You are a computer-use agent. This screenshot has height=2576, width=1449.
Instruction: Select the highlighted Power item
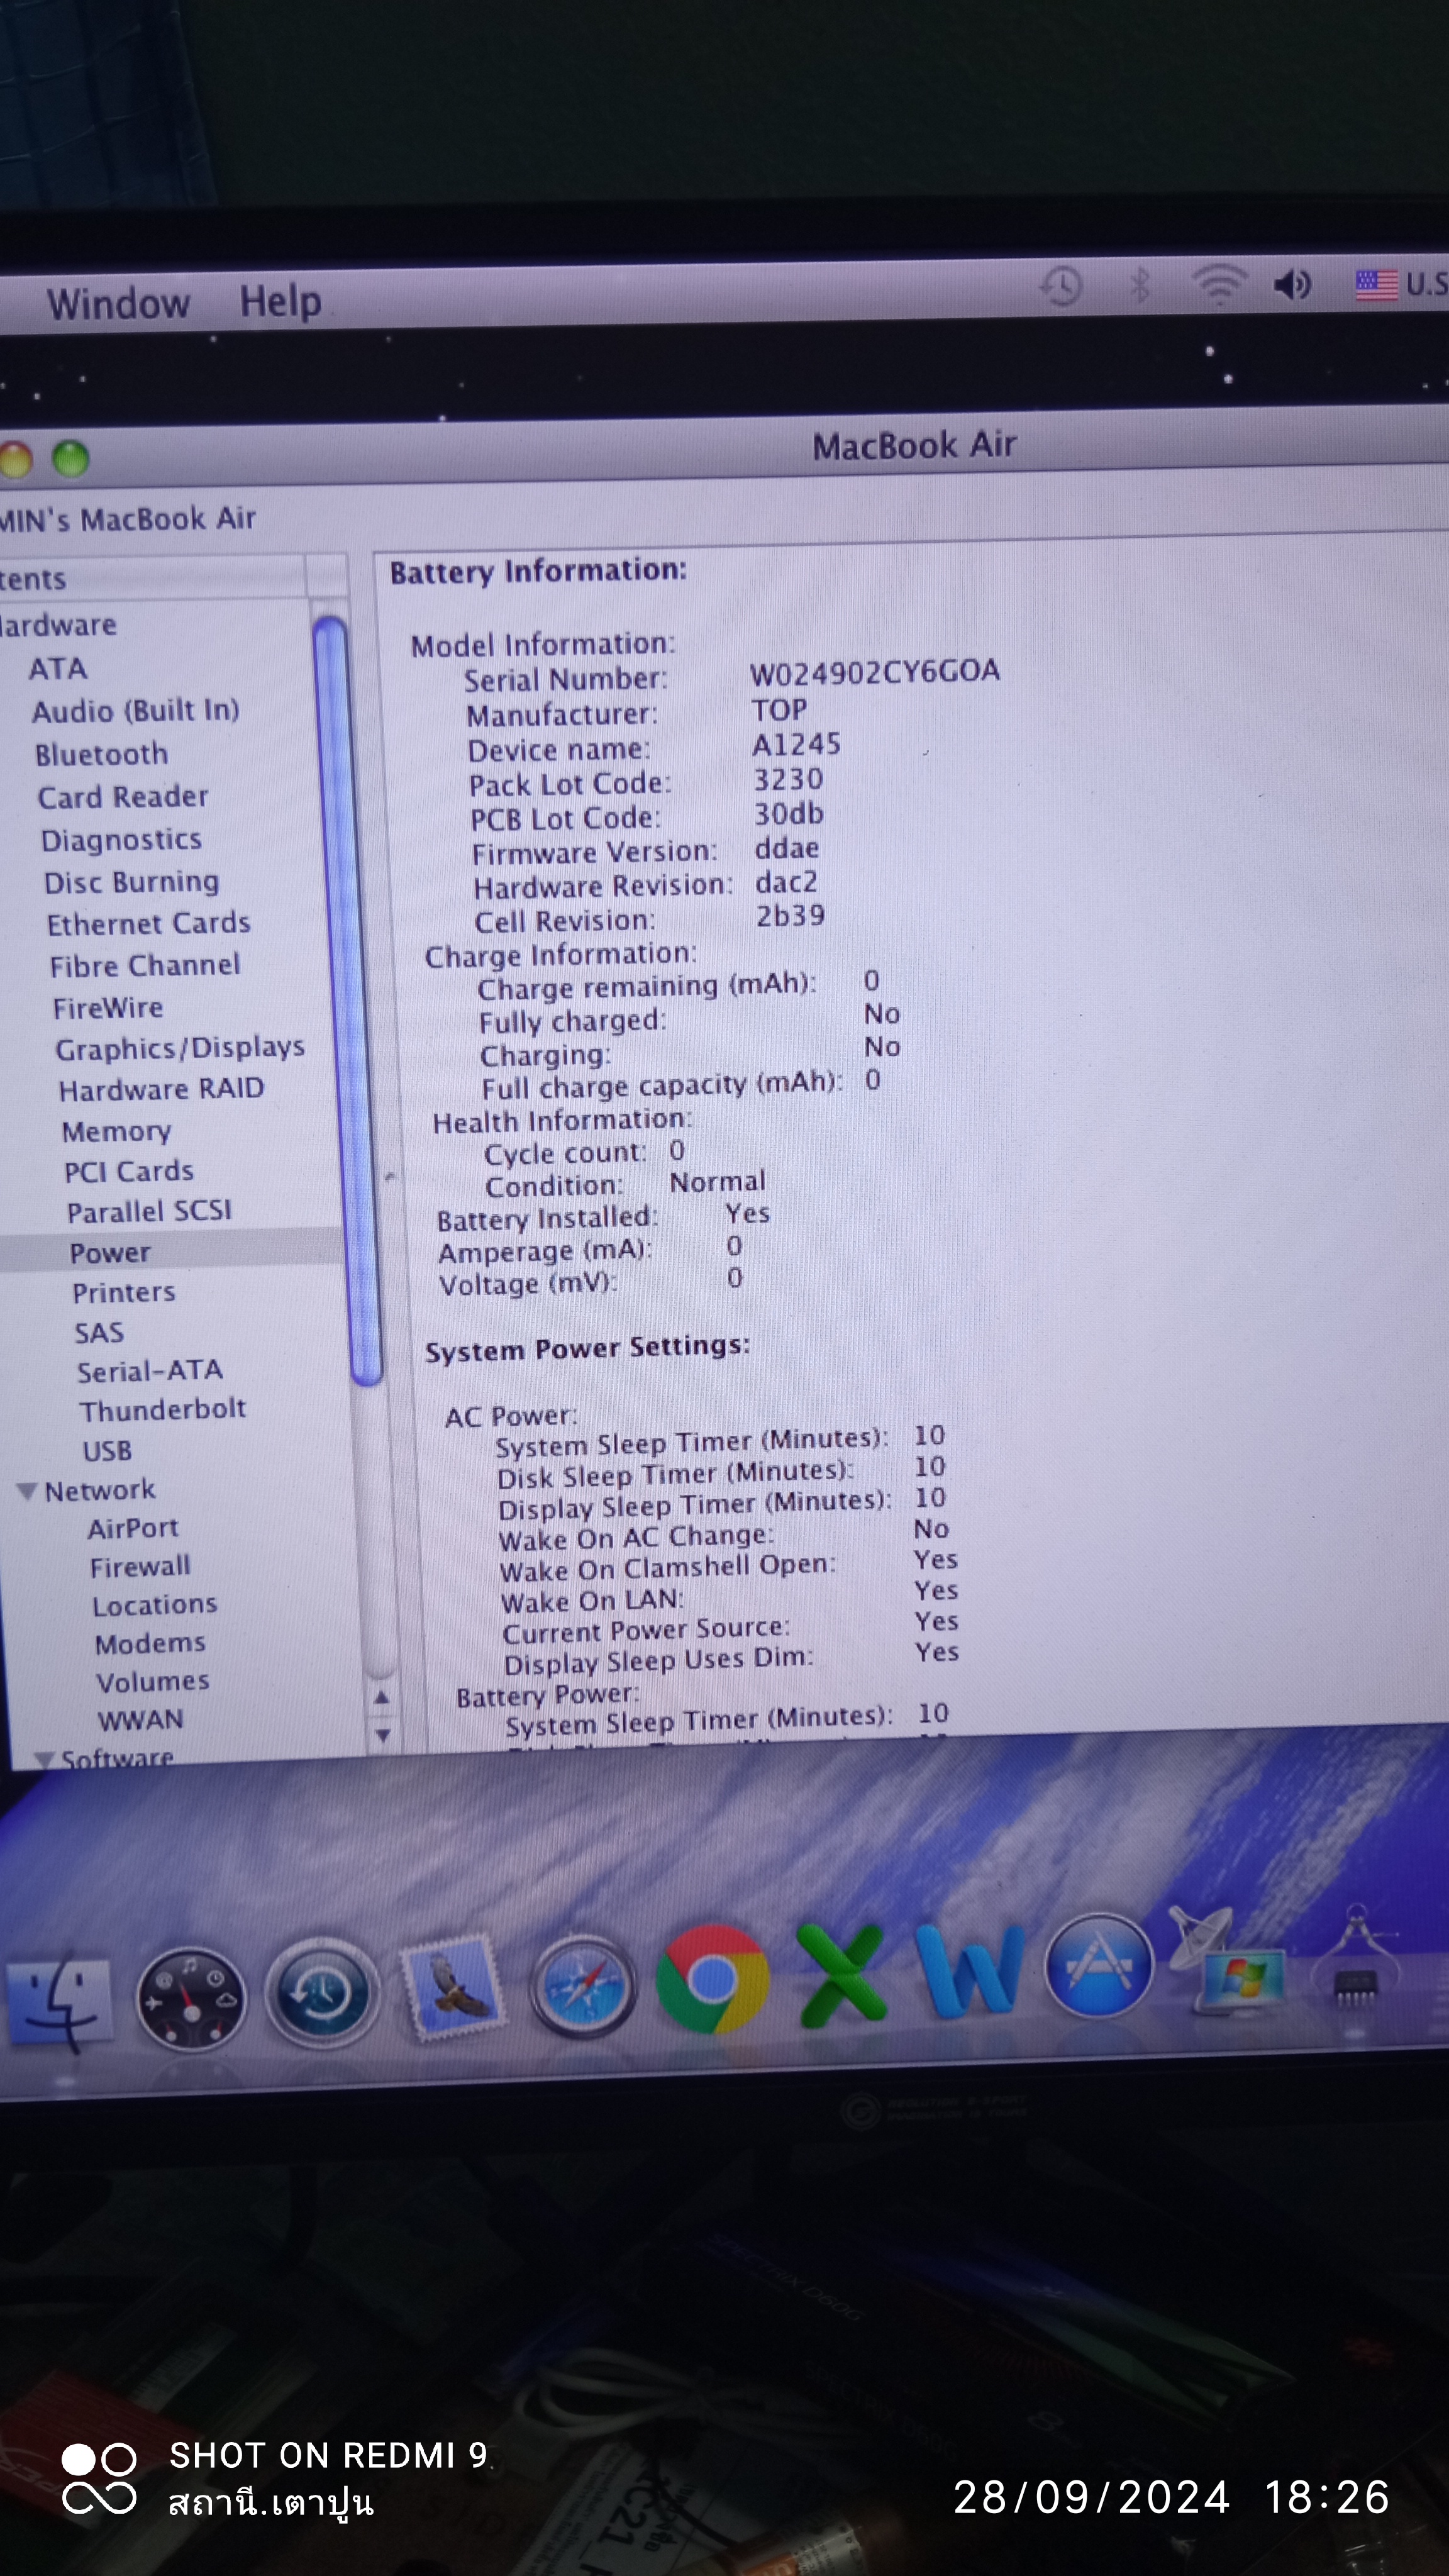[110, 1252]
